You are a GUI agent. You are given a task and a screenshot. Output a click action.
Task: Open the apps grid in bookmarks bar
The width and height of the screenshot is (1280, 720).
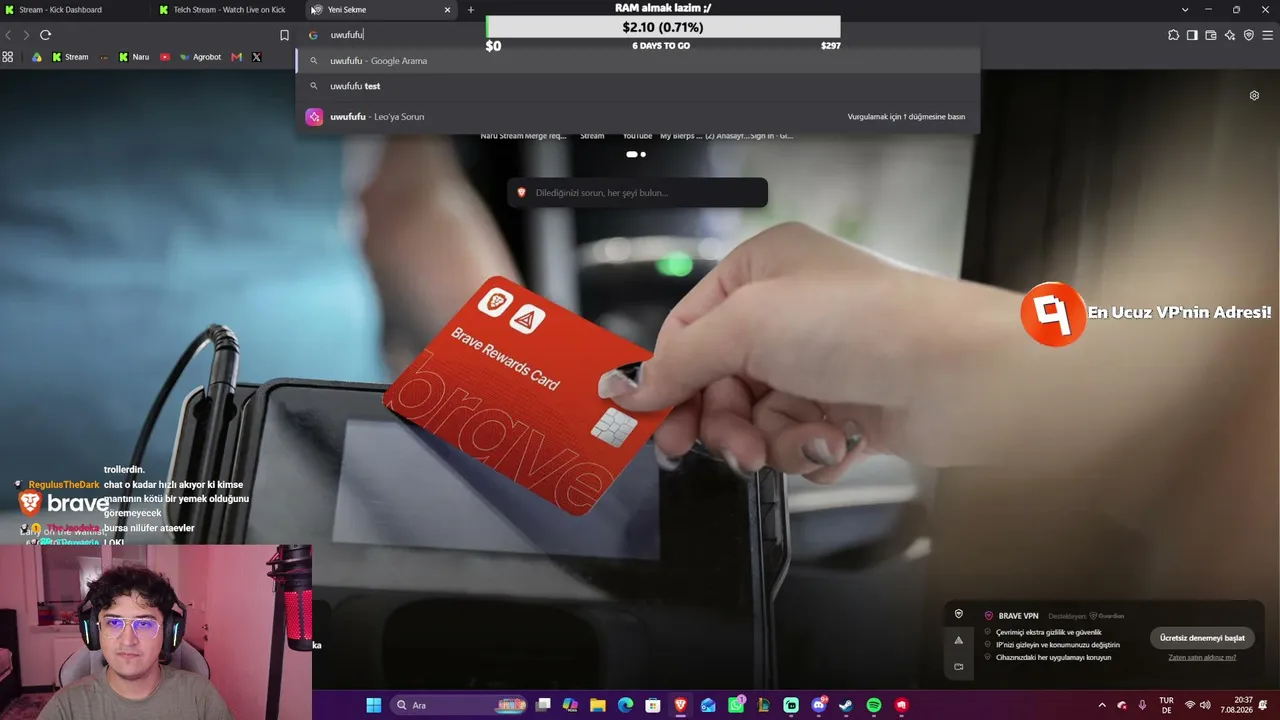pos(8,57)
